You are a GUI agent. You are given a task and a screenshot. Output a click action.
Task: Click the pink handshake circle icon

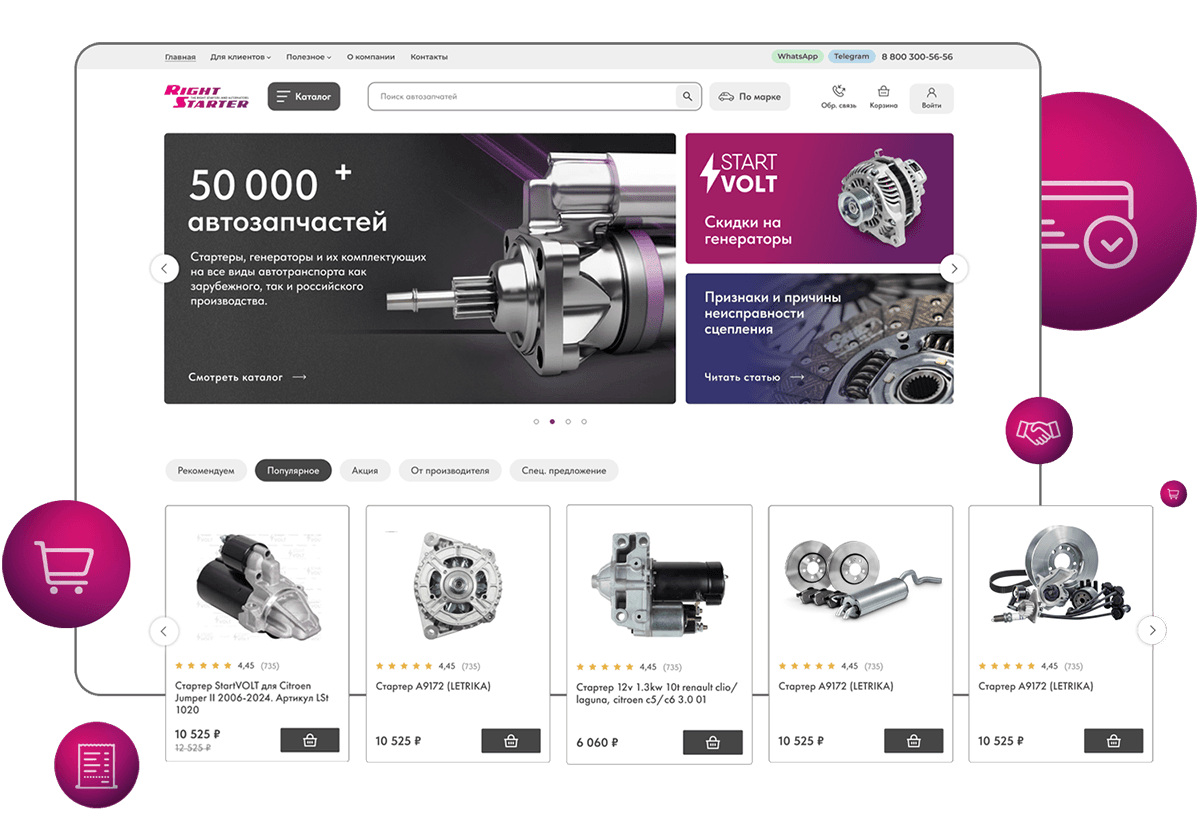point(1039,431)
